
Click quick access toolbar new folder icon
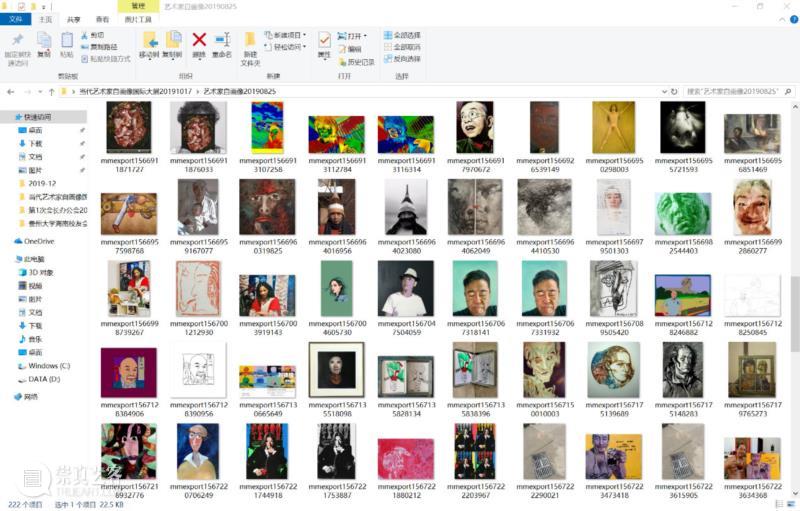click(x=32, y=6)
